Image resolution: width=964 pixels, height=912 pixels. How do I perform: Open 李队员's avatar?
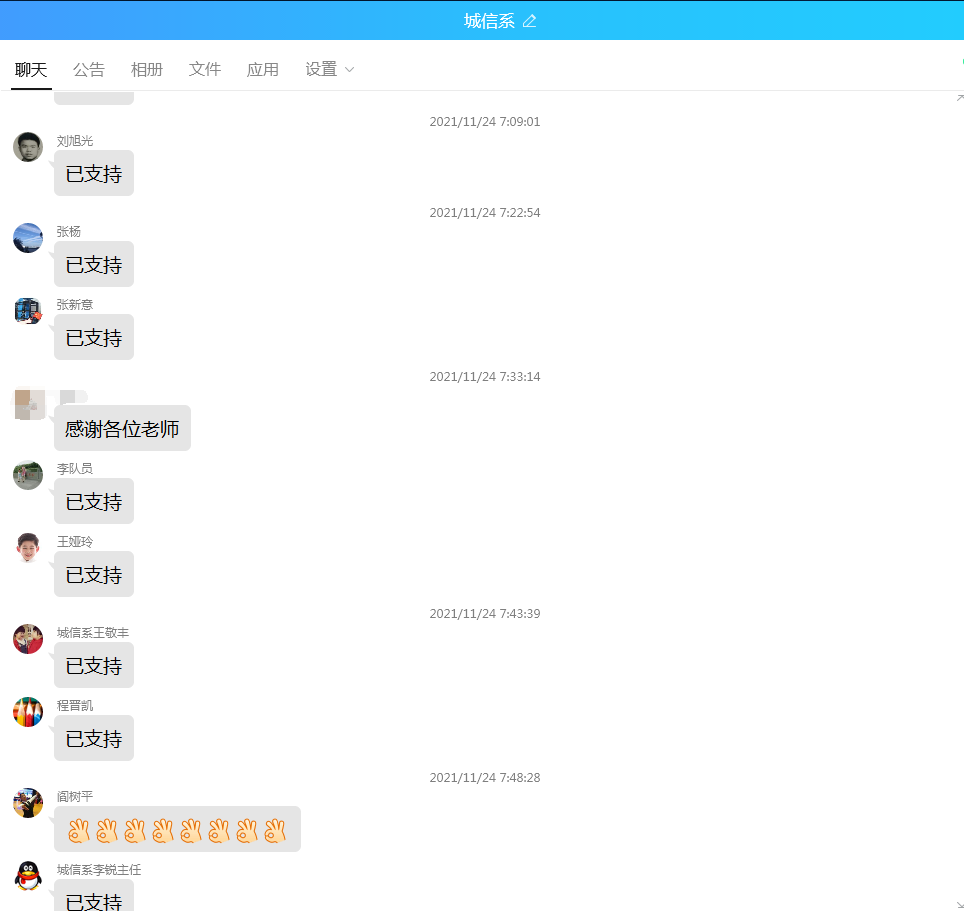pos(28,475)
